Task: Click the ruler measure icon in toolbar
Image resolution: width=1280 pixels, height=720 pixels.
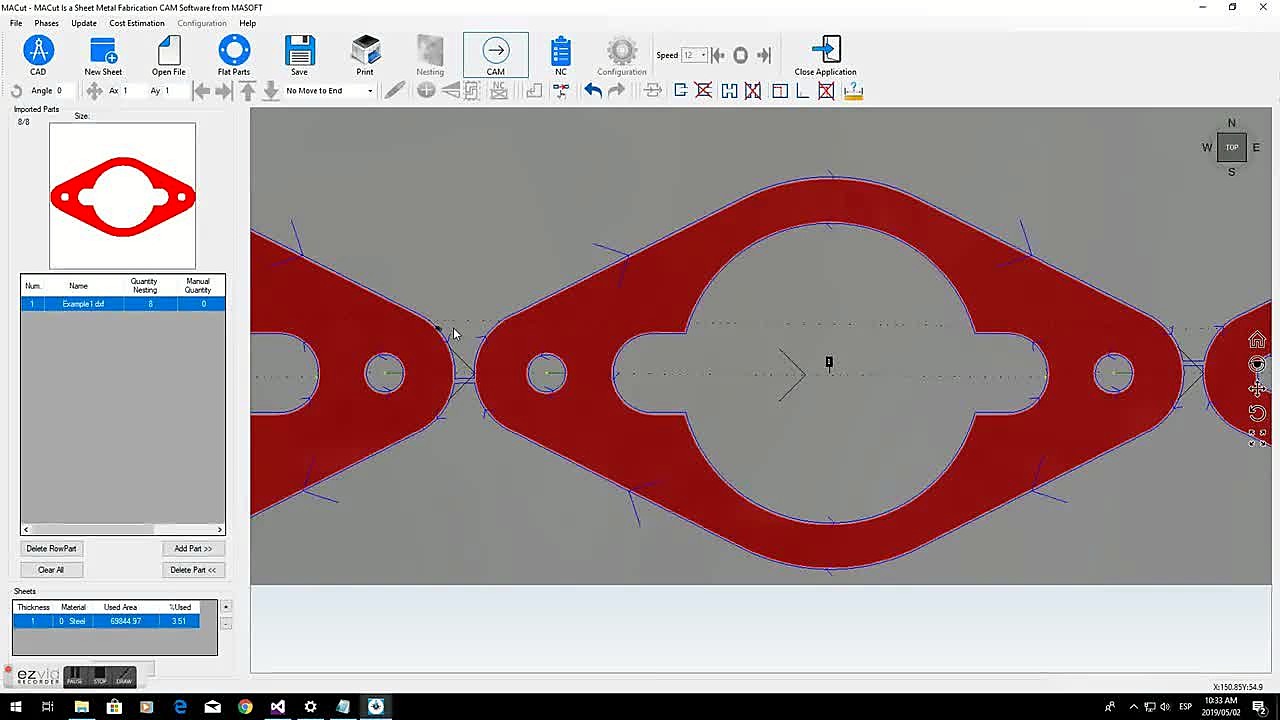Action: click(x=853, y=91)
